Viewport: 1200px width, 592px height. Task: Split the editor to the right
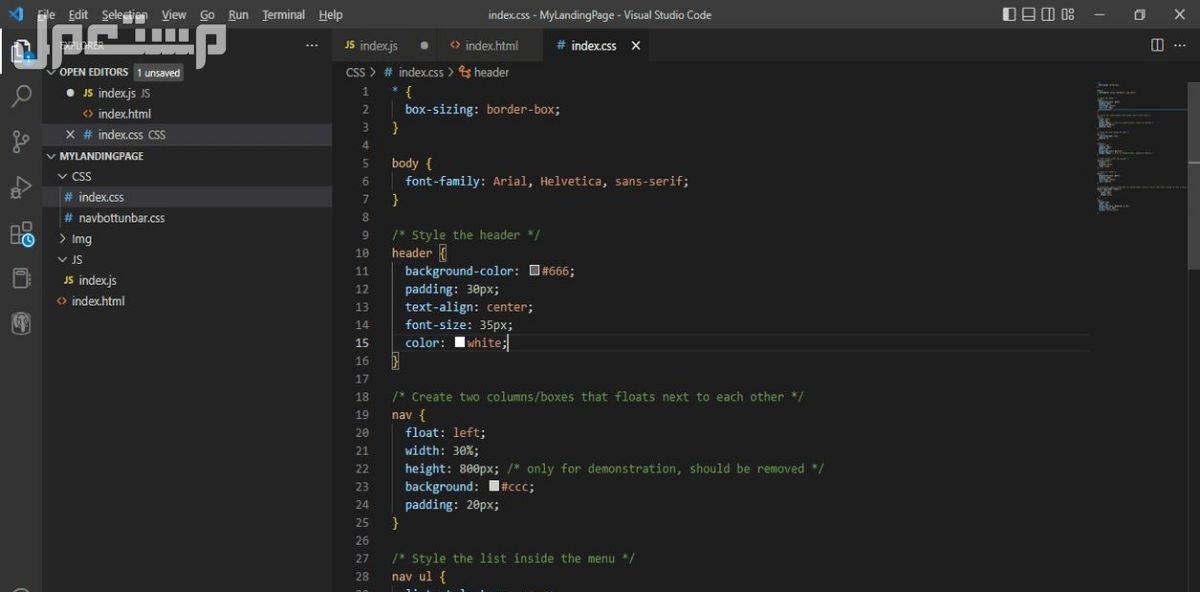pos(1157,45)
